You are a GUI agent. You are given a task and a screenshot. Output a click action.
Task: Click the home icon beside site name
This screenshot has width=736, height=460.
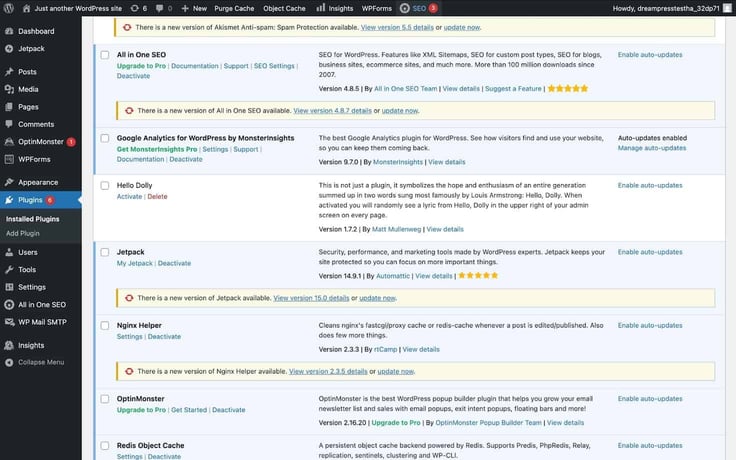[26, 8]
